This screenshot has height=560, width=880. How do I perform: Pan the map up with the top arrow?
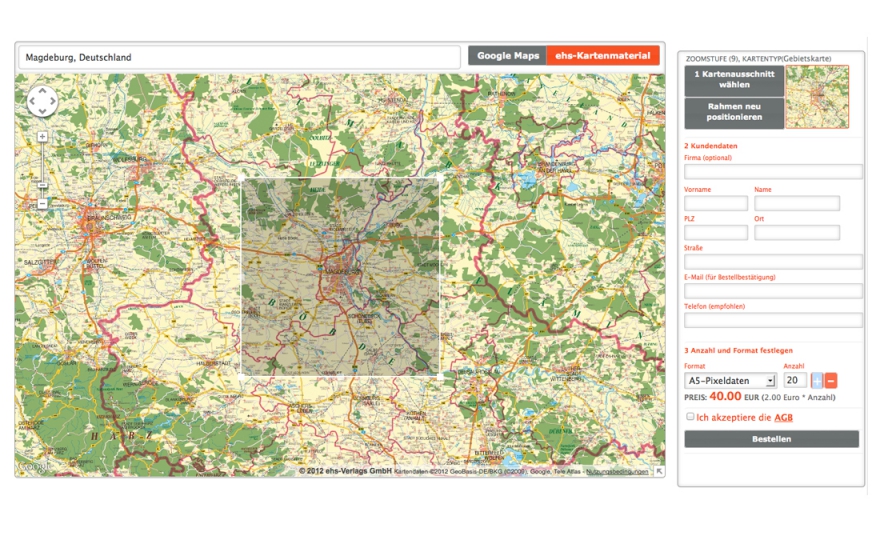(42, 91)
